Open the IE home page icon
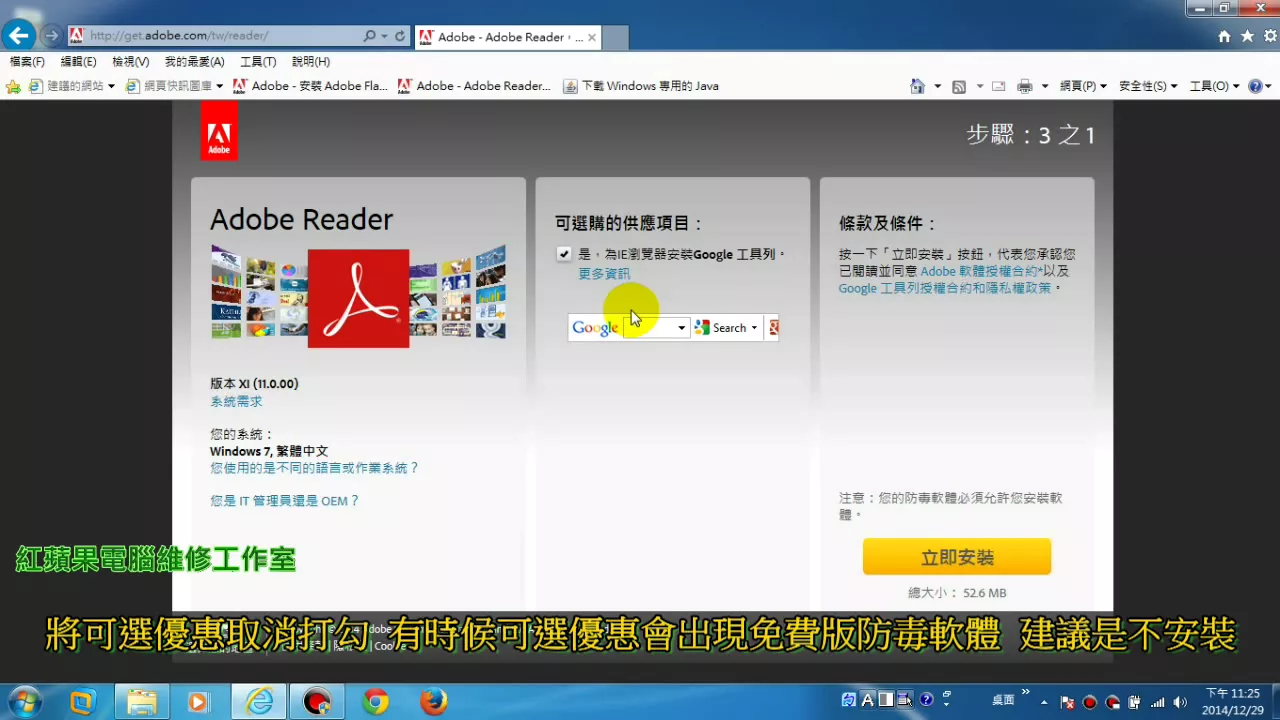Screen dimensions: 1280x720 point(1224,36)
